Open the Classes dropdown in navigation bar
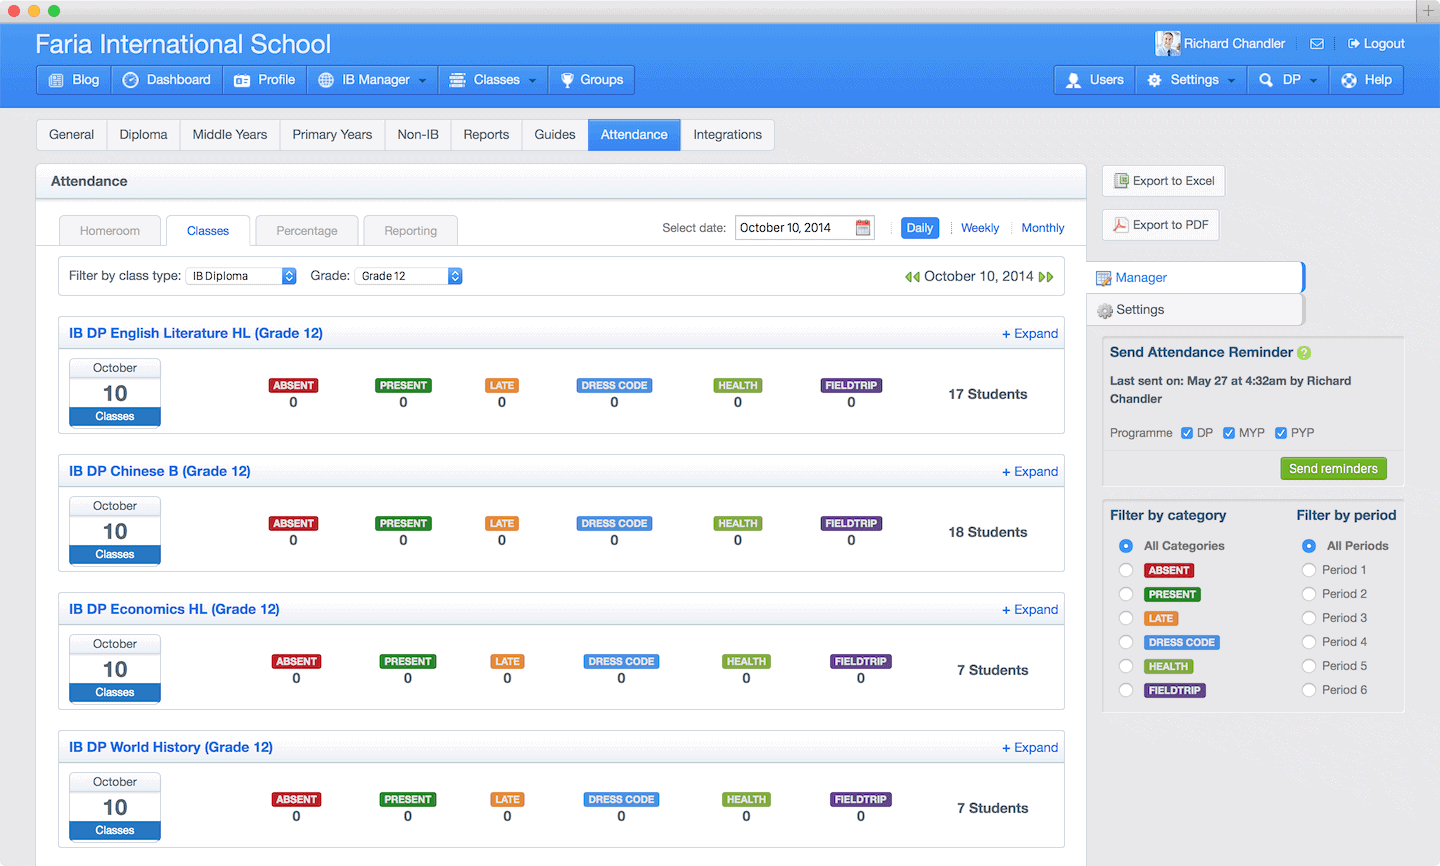The width and height of the screenshot is (1440, 866). point(494,80)
